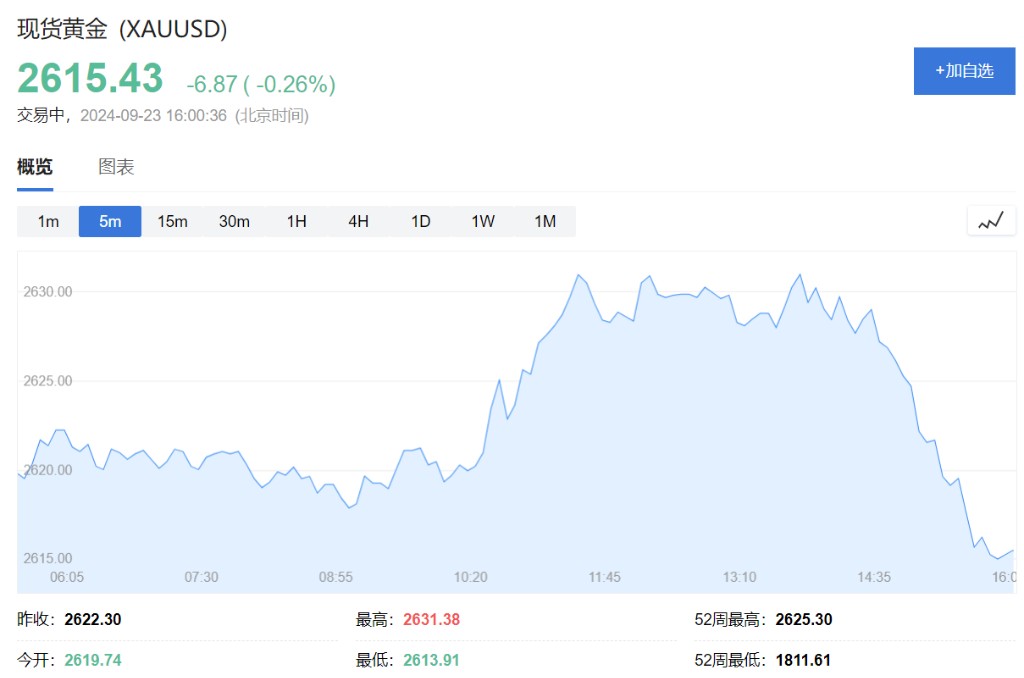Click the line chart type icon
The height and width of the screenshot is (678, 1024).
[990, 221]
